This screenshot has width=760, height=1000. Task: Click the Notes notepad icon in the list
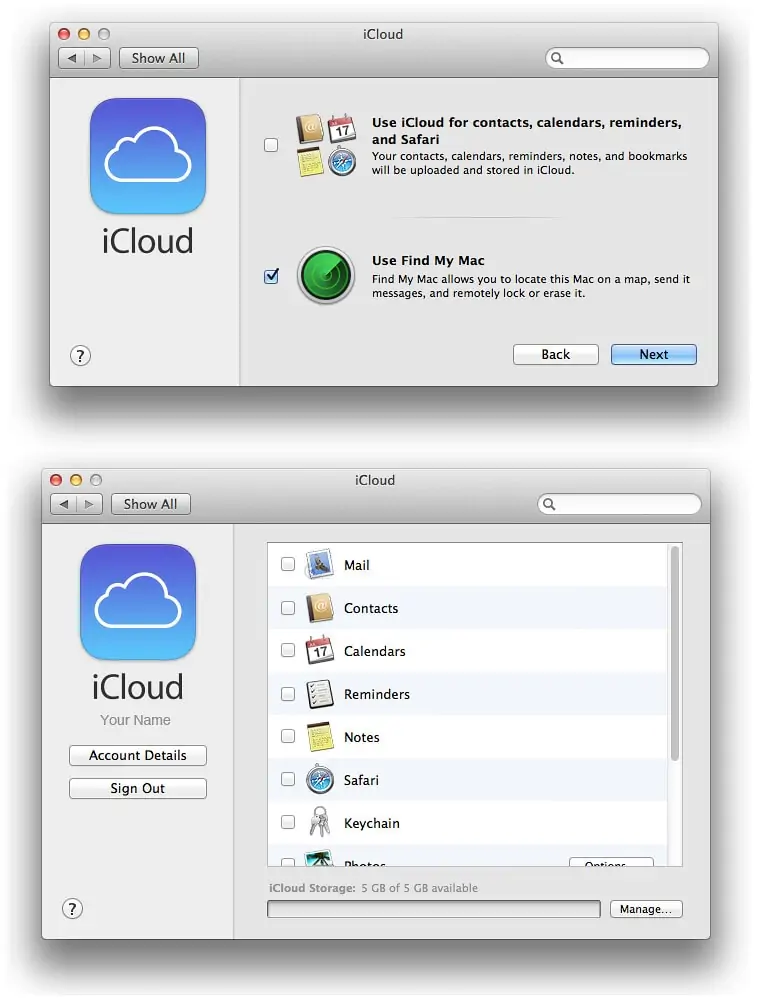pyautogui.click(x=319, y=737)
